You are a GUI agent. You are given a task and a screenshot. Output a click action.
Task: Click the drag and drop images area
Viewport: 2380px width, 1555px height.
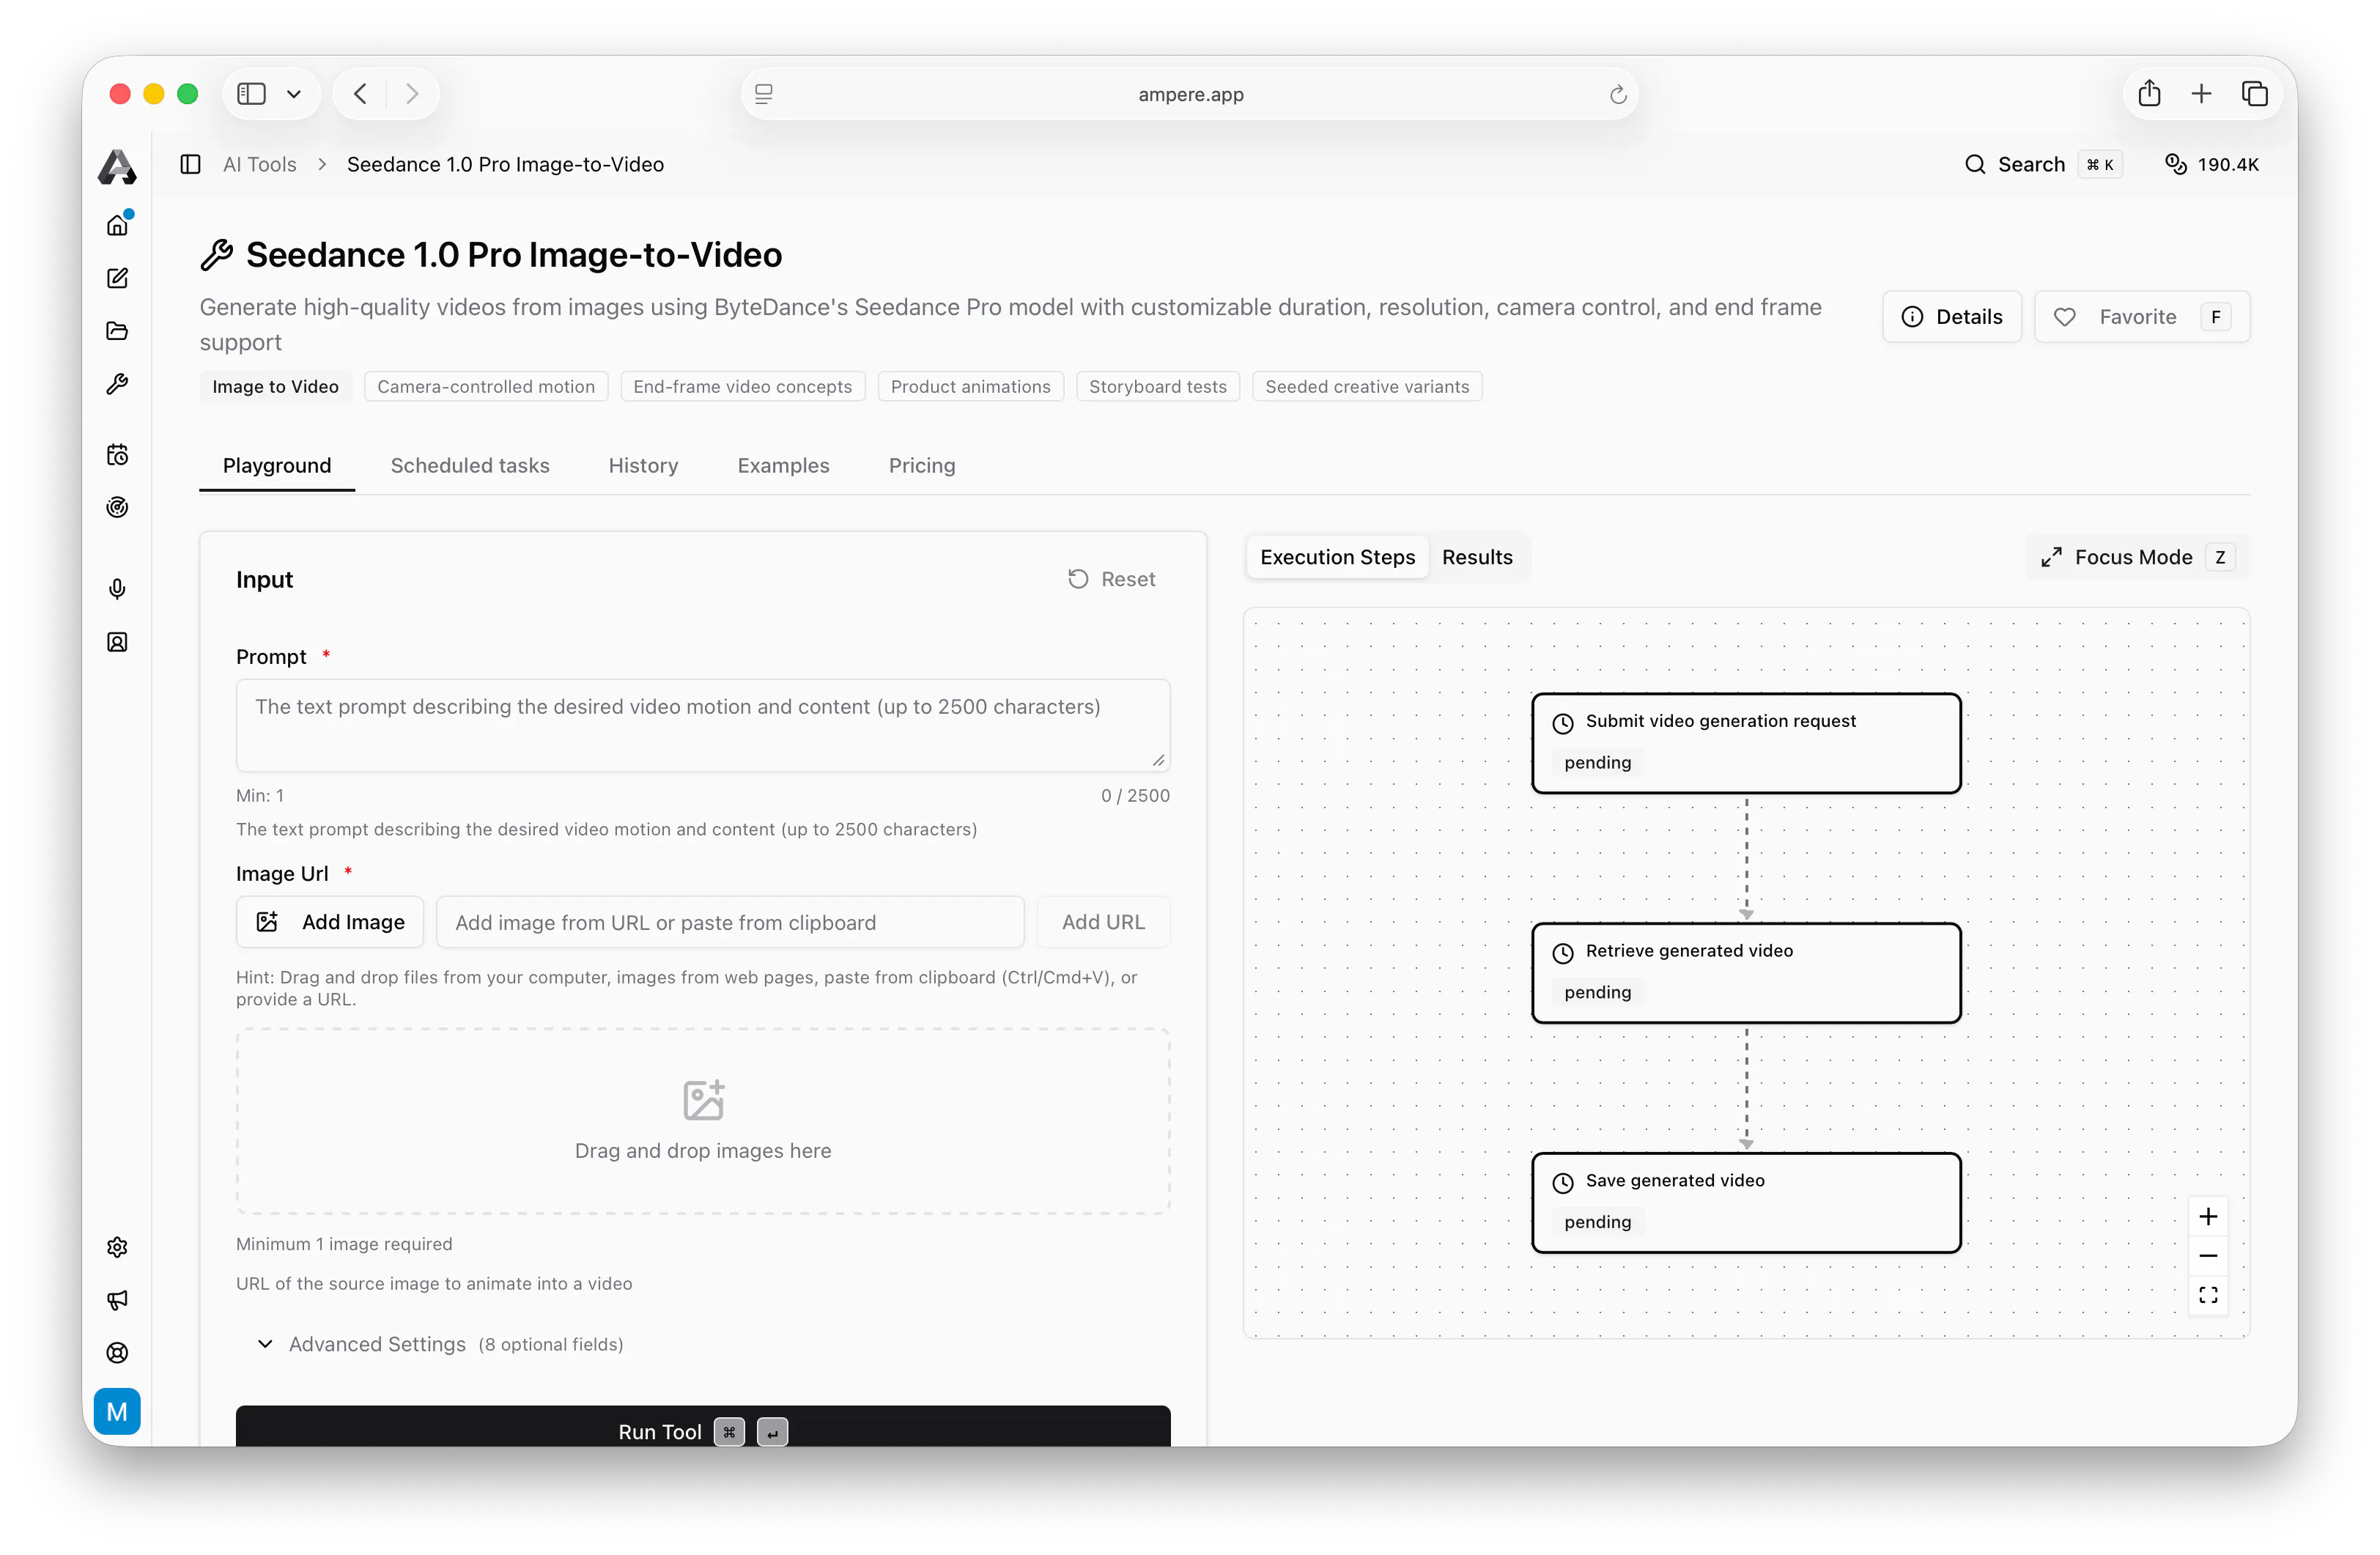[703, 1121]
